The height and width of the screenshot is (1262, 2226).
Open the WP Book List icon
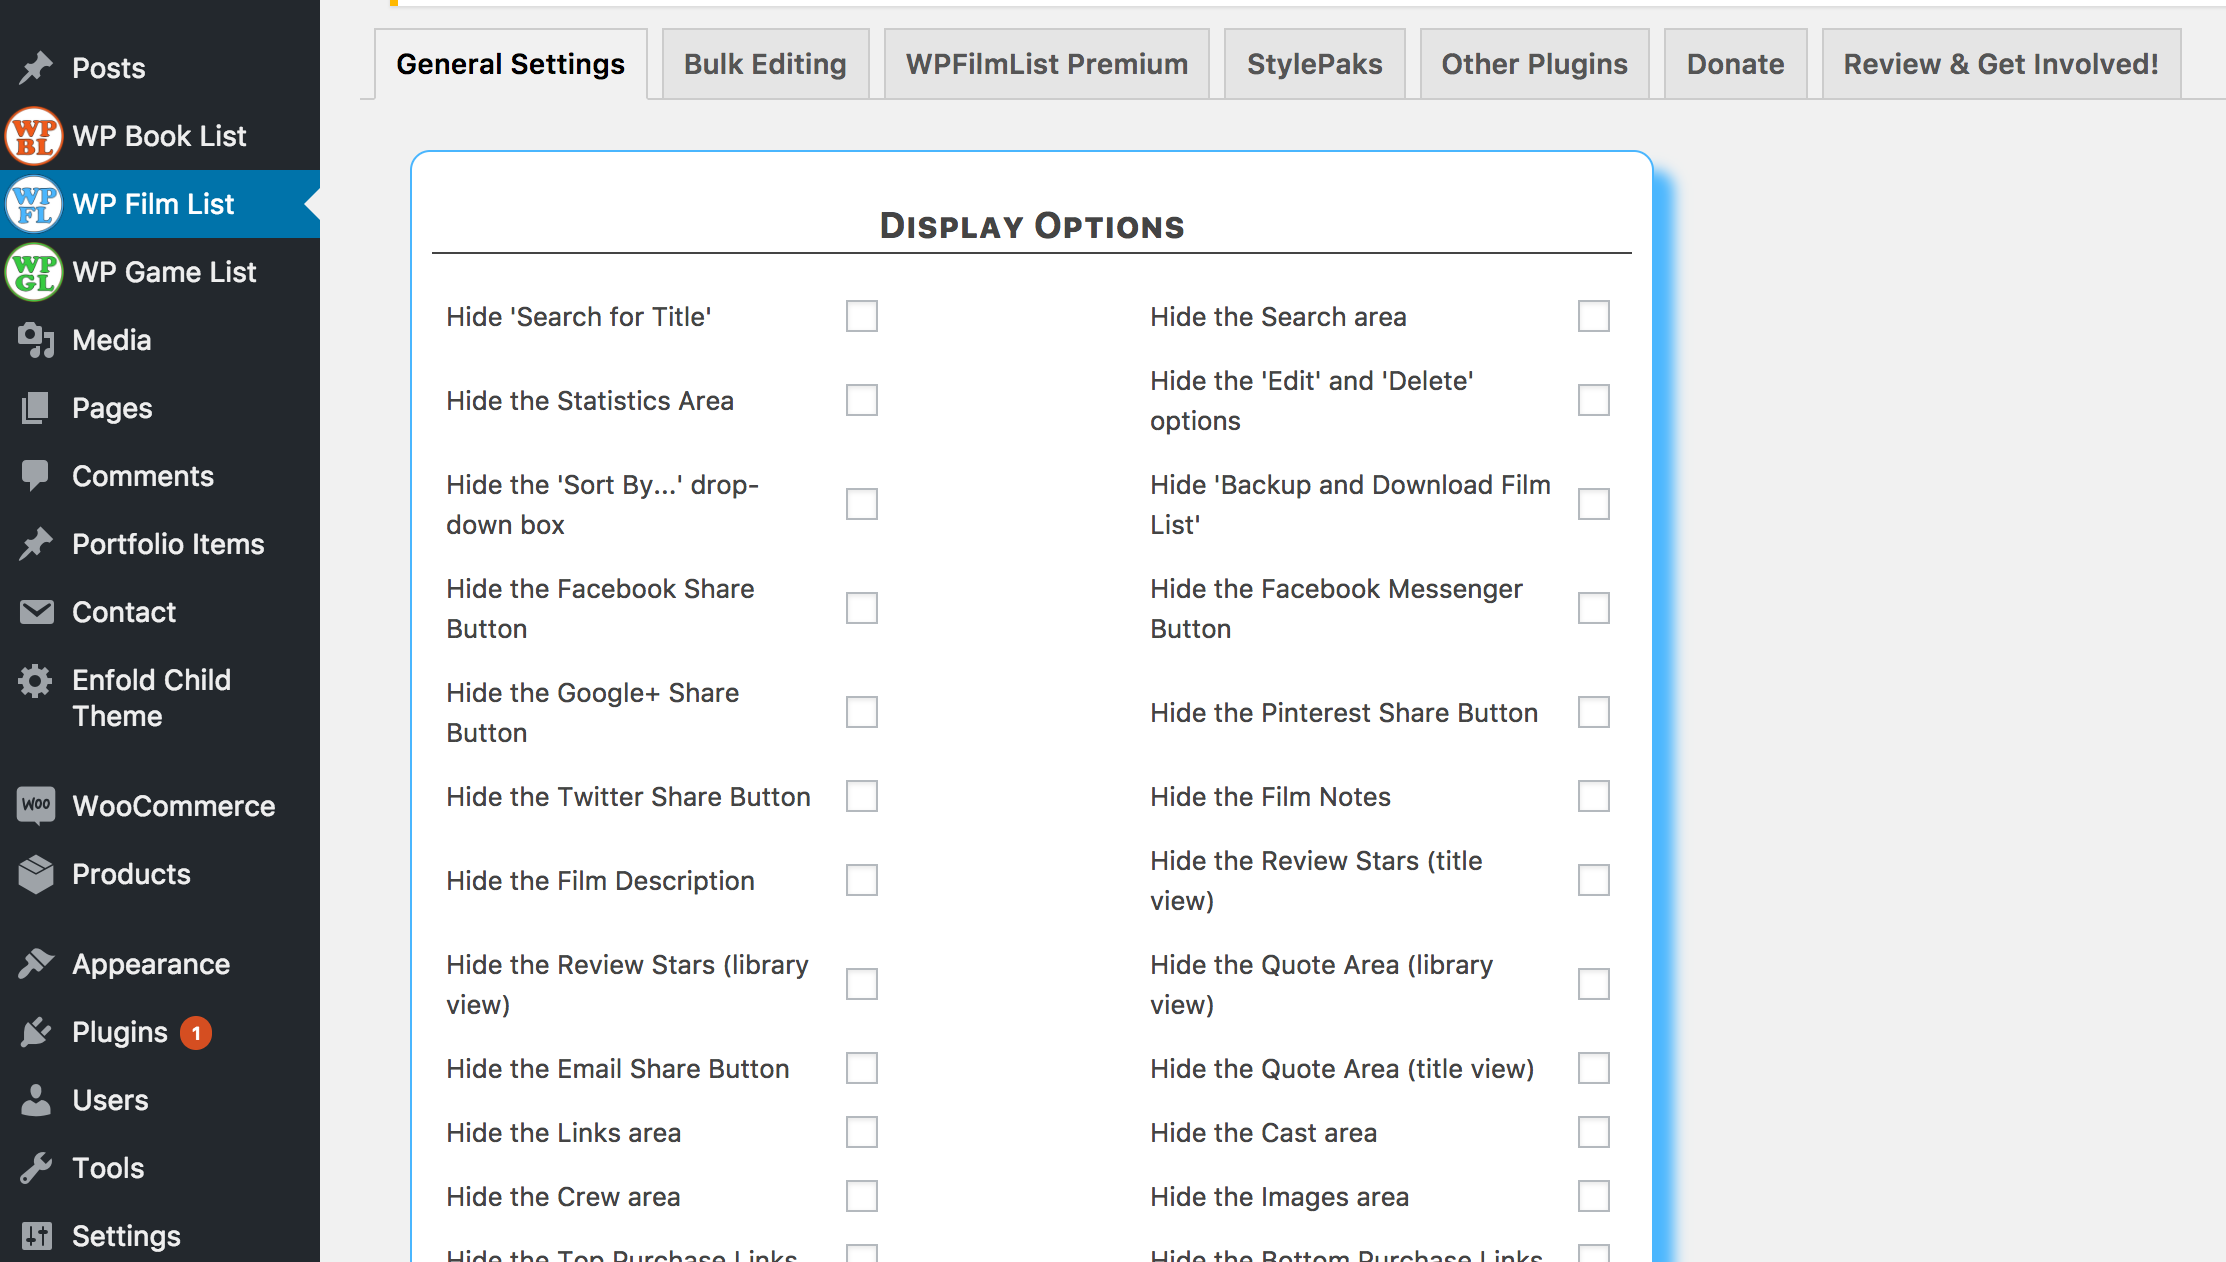pos(35,136)
